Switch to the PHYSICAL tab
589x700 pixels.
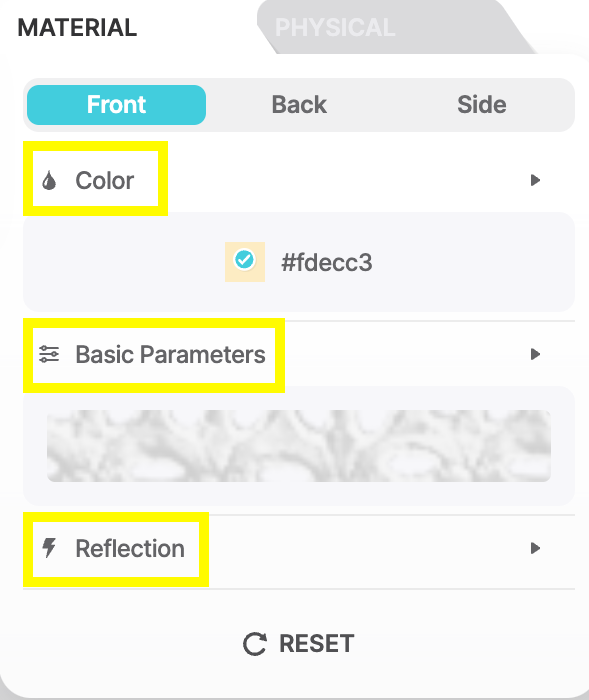coord(335,28)
